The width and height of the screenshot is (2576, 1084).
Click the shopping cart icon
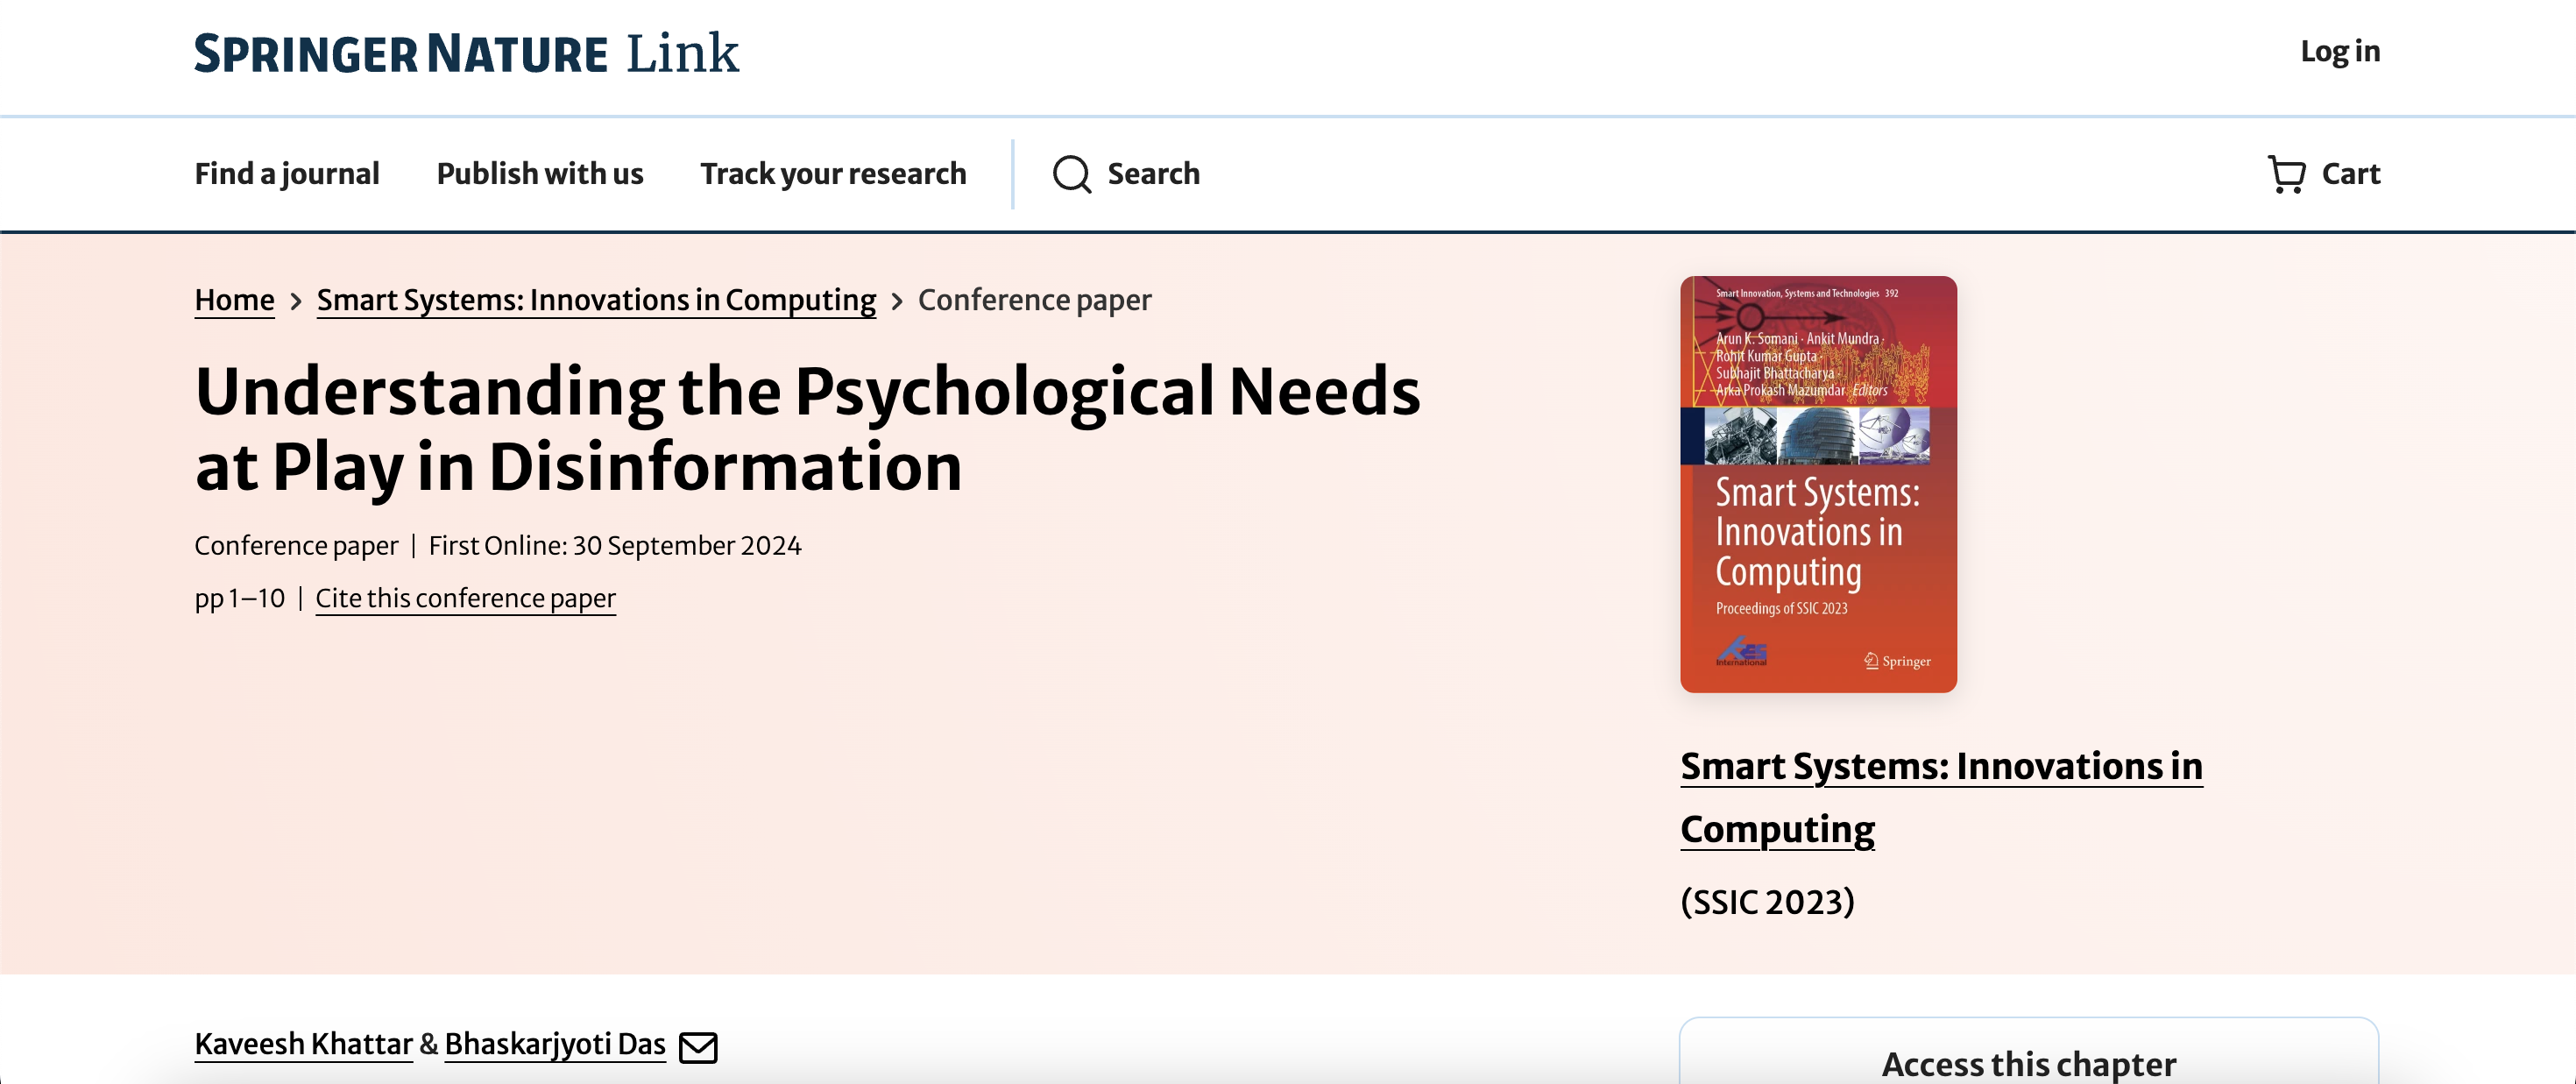point(2286,174)
